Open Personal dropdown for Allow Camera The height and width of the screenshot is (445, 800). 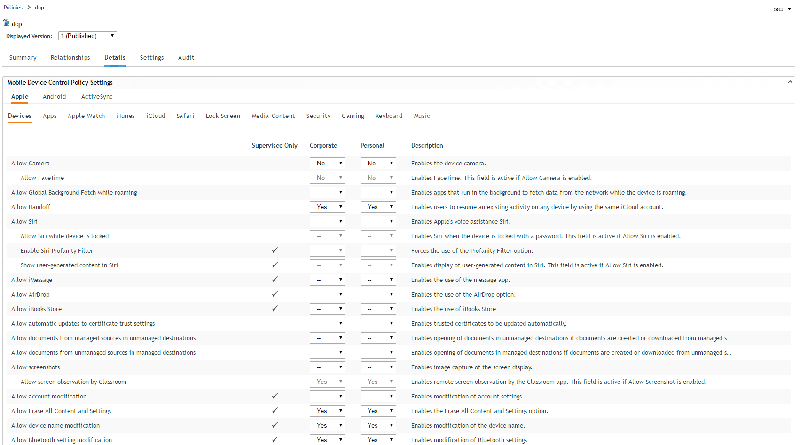click(378, 163)
